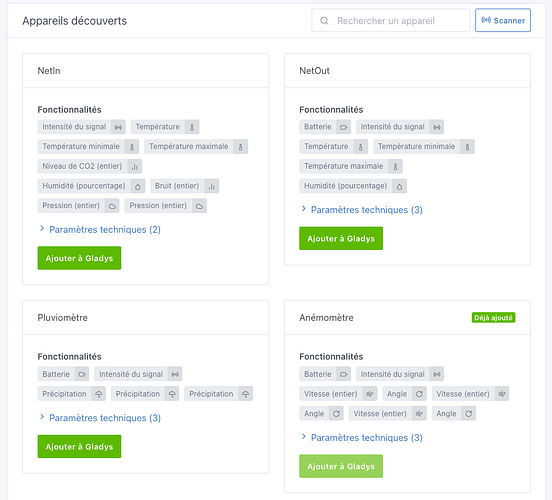
Task: Click the CO2 level chart icon in NetIn
Action: coord(134,167)
